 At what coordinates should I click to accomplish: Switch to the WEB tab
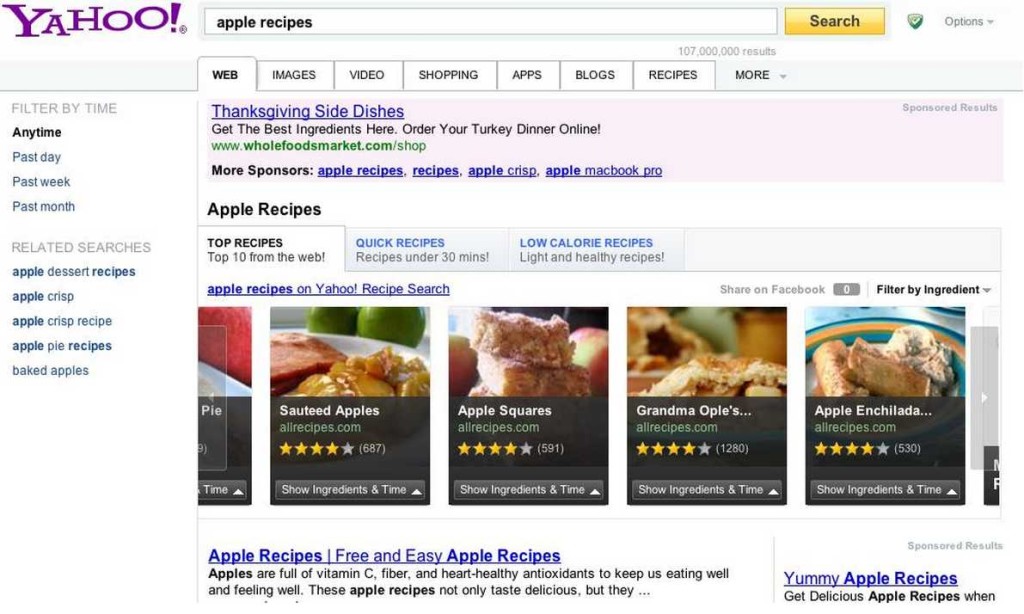click(x=226, y=75)
